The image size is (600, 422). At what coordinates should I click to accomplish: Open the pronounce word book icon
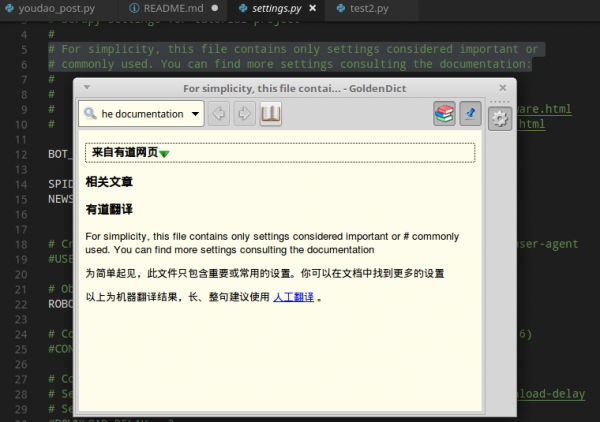coord(271,114)
